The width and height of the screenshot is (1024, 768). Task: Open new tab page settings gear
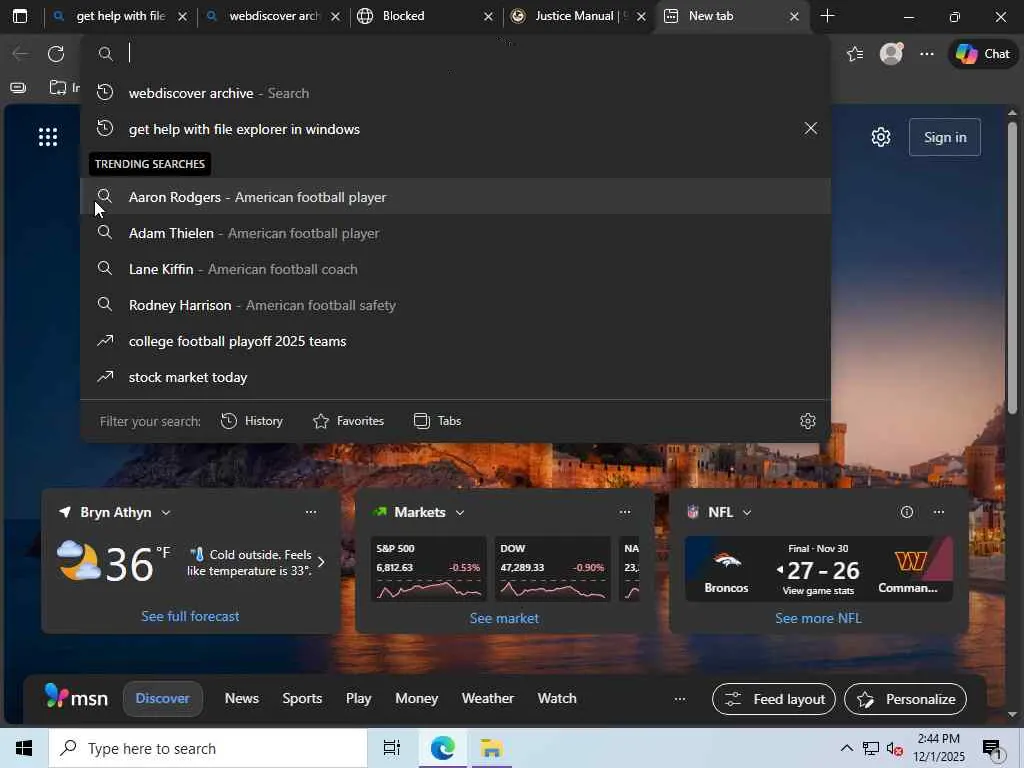pos(880,137)
